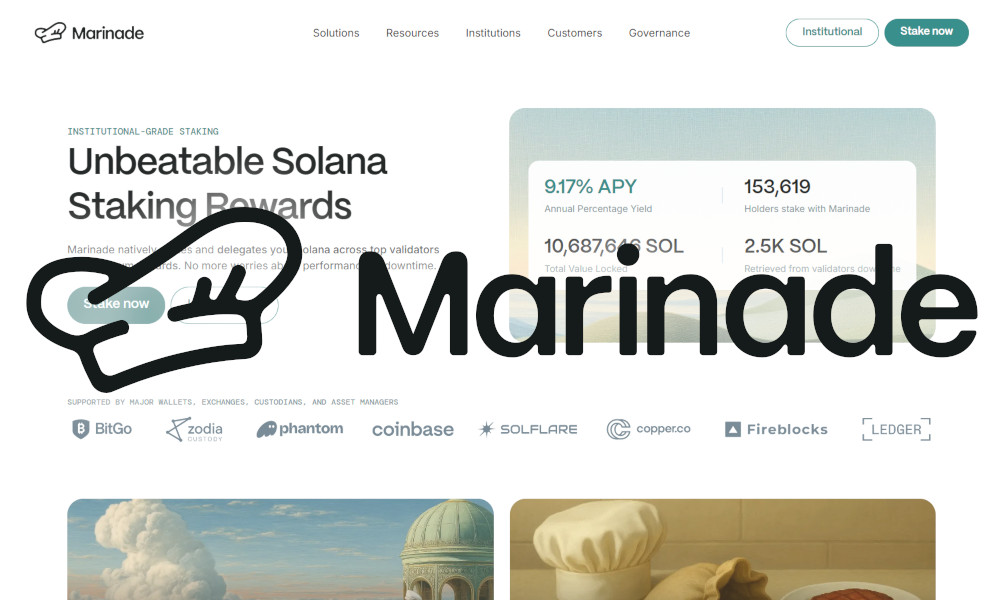Open the Governance navigation menu
Viewport: 1000px width, 600px height.
point(659,33)
